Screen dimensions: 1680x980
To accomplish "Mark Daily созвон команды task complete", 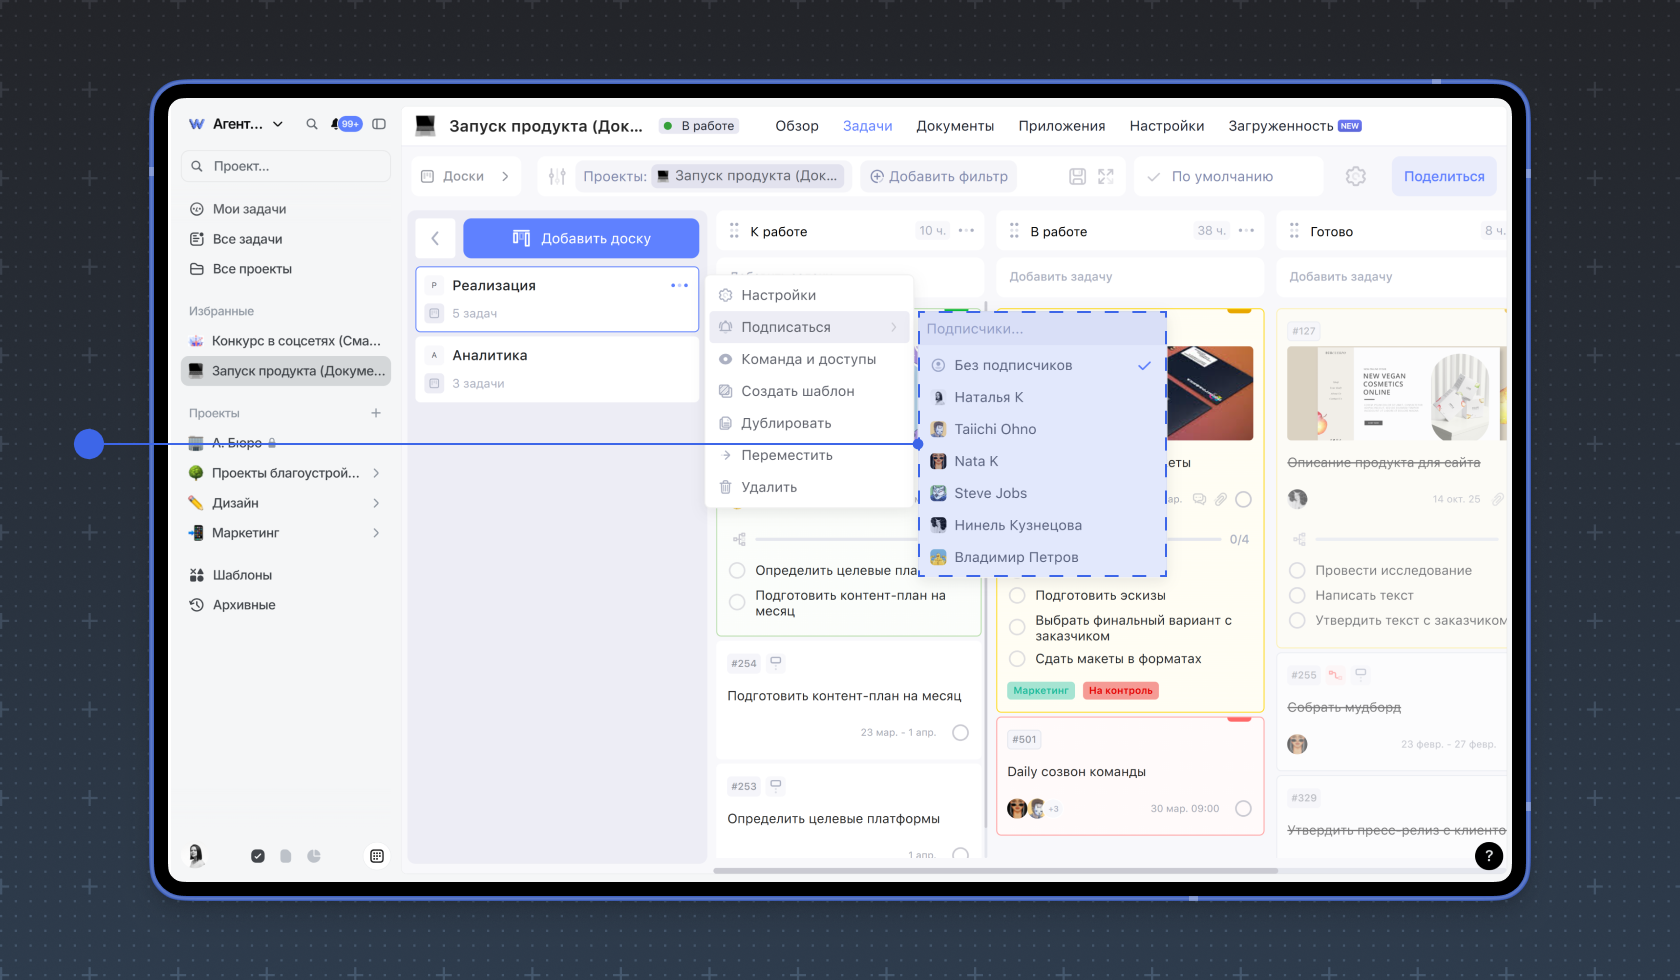I will pos(1243,809).
